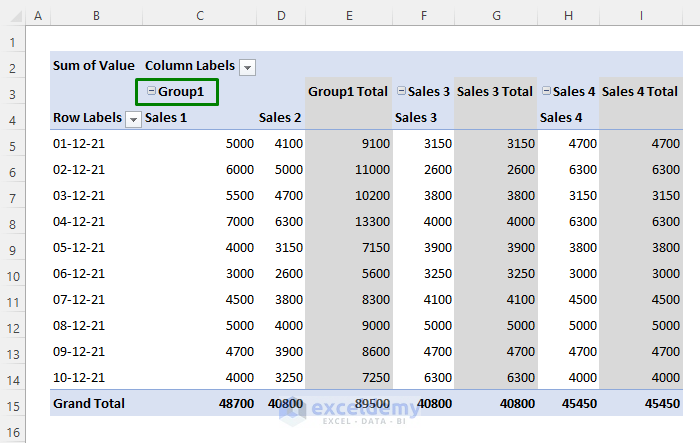
Task: Select column C header
Action: pos(200,16)
